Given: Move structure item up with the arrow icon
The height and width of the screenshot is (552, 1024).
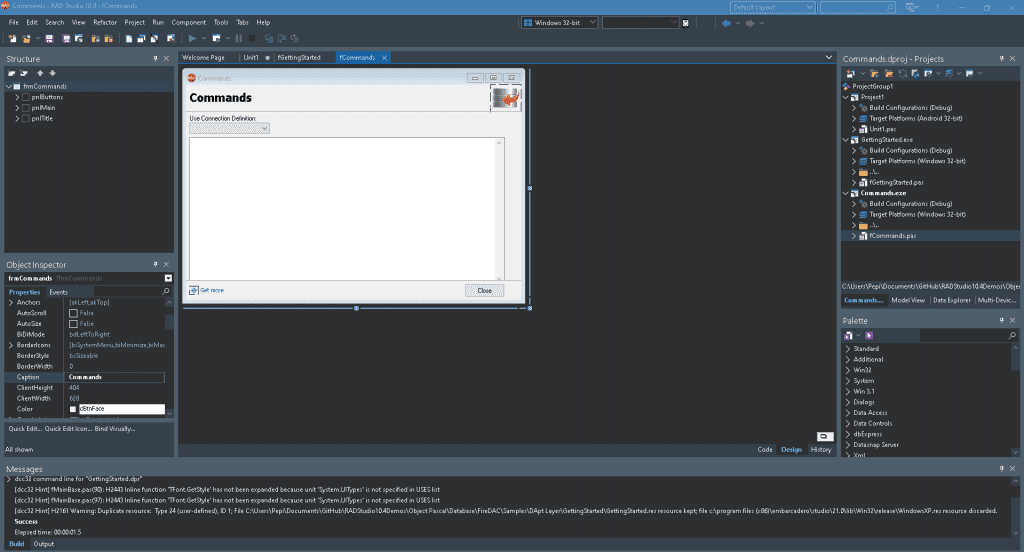Looking at the screenshot, I should [40, 73].
